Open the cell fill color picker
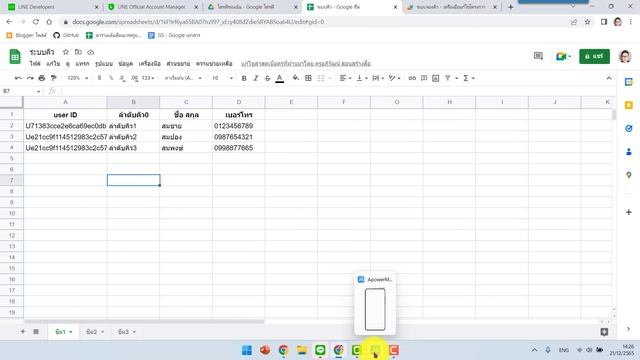The image size is (640, 360). [x=296, y=78]
